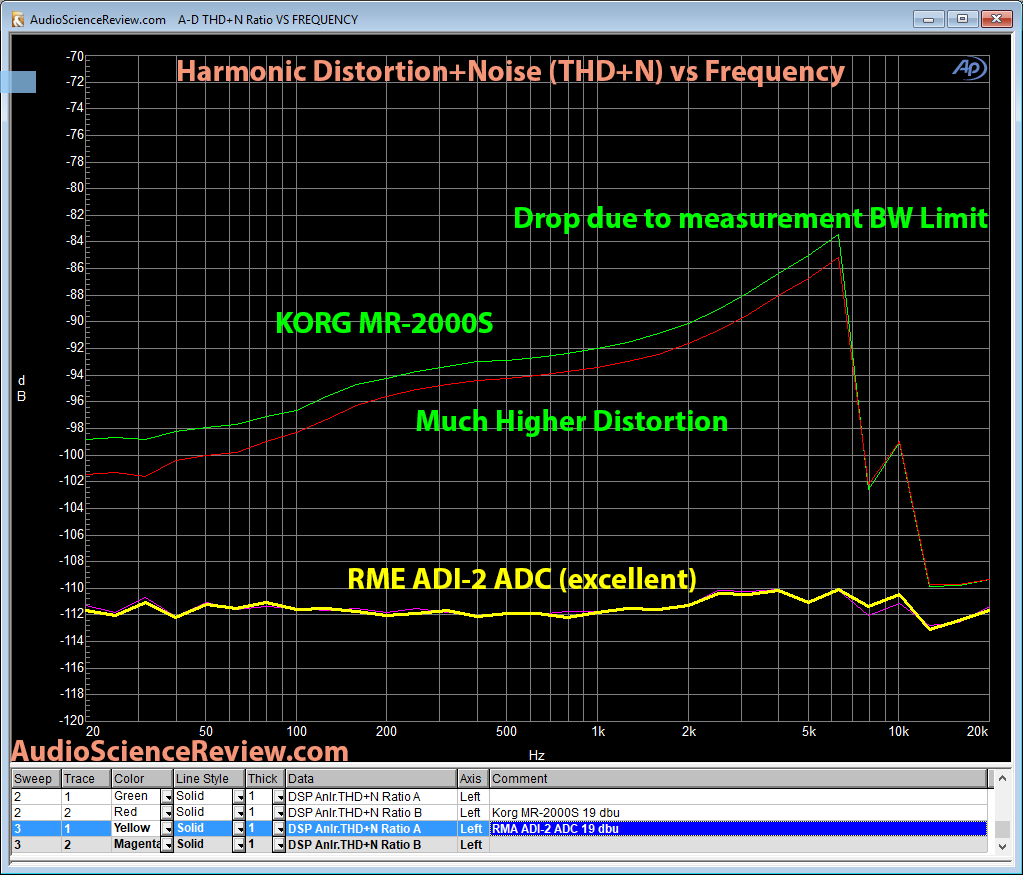Open Thick dropdown for Green trace row
The height and width of the screenshot is (875, 1023).
pyautogui.click(x=279, y=797)
